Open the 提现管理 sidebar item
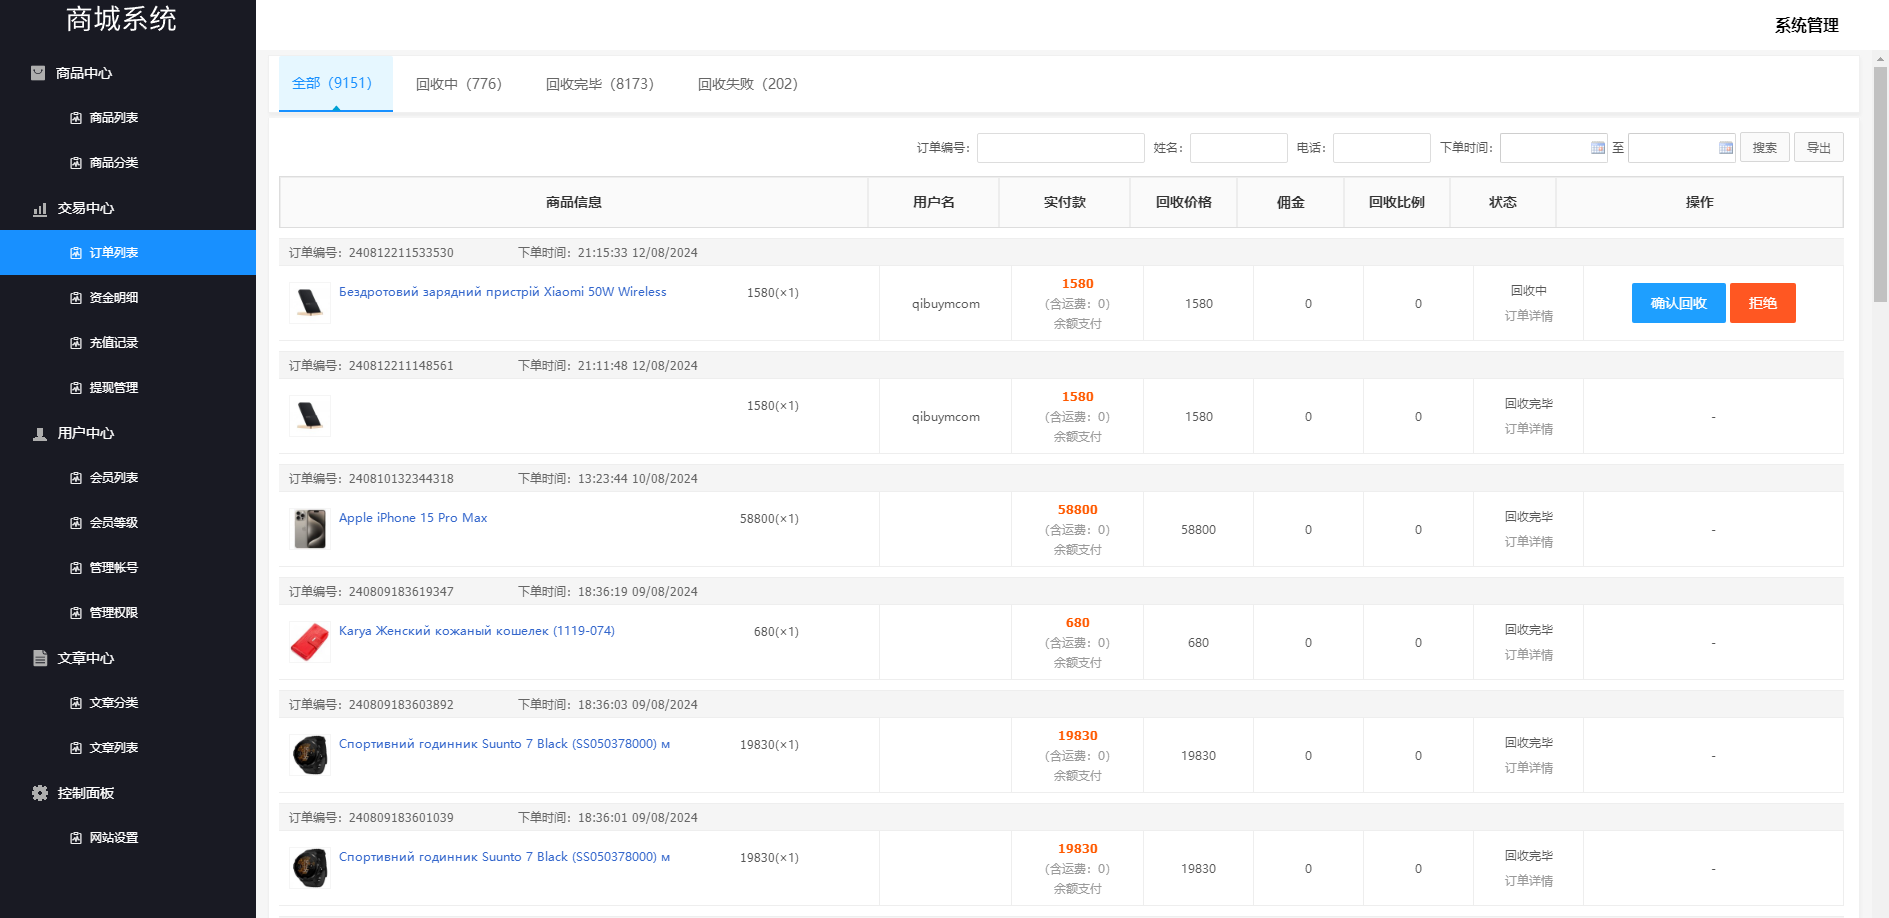 tap(113, 388)
